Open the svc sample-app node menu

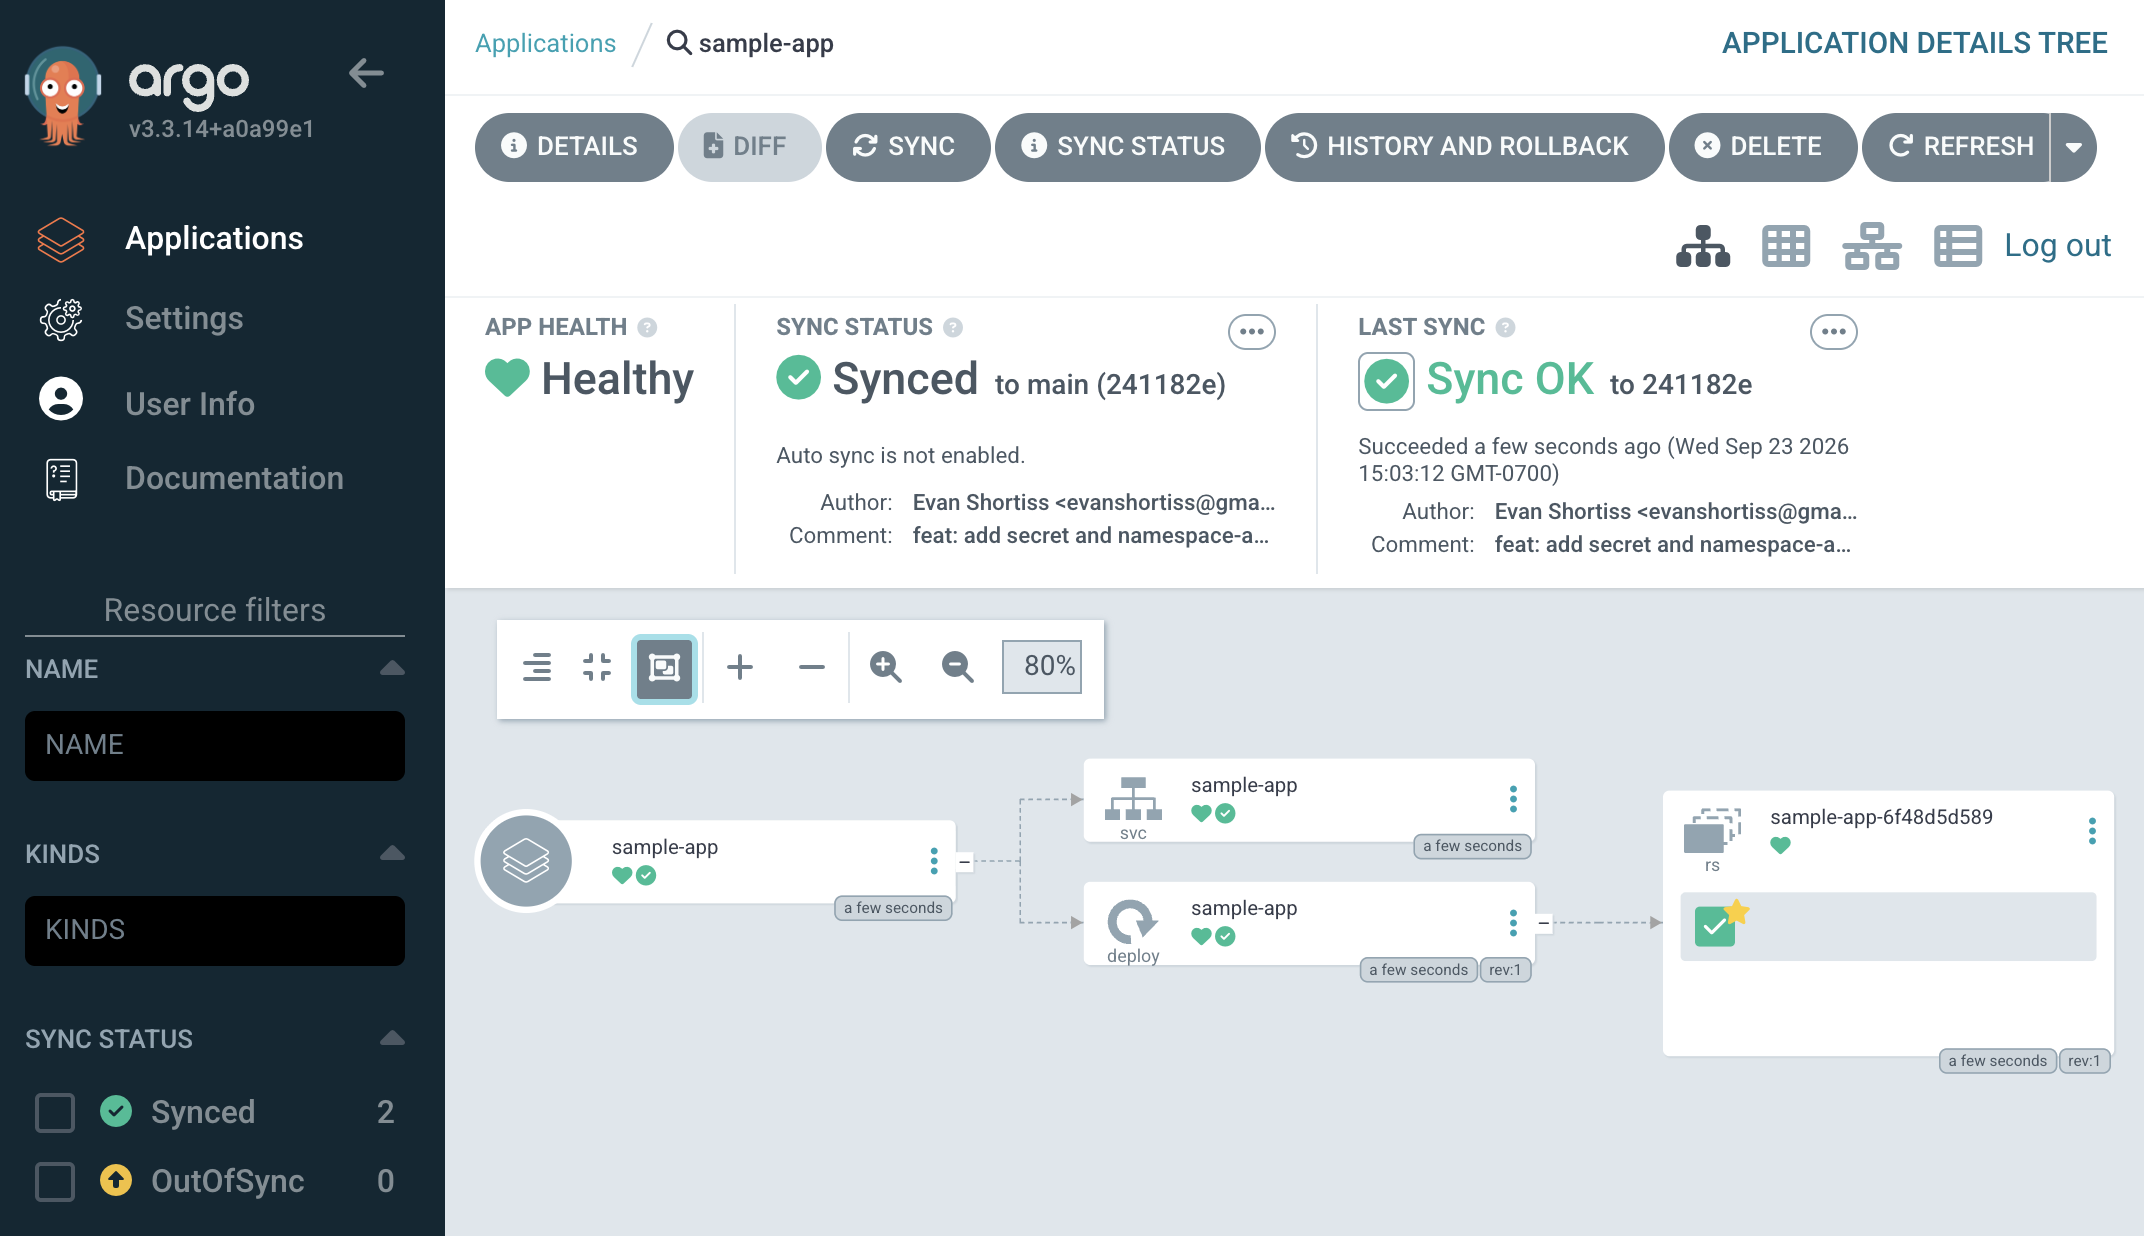click(x=1513, y=799)
